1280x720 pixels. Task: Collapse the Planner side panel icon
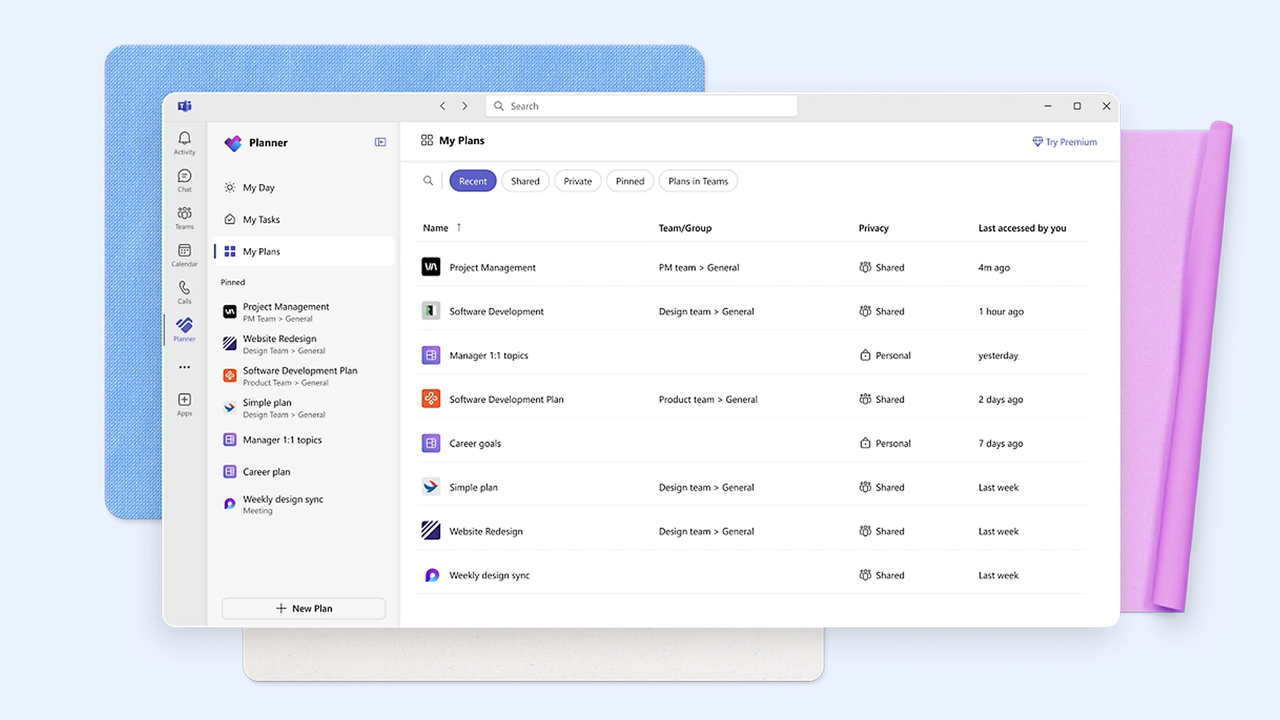click(380, 142)
